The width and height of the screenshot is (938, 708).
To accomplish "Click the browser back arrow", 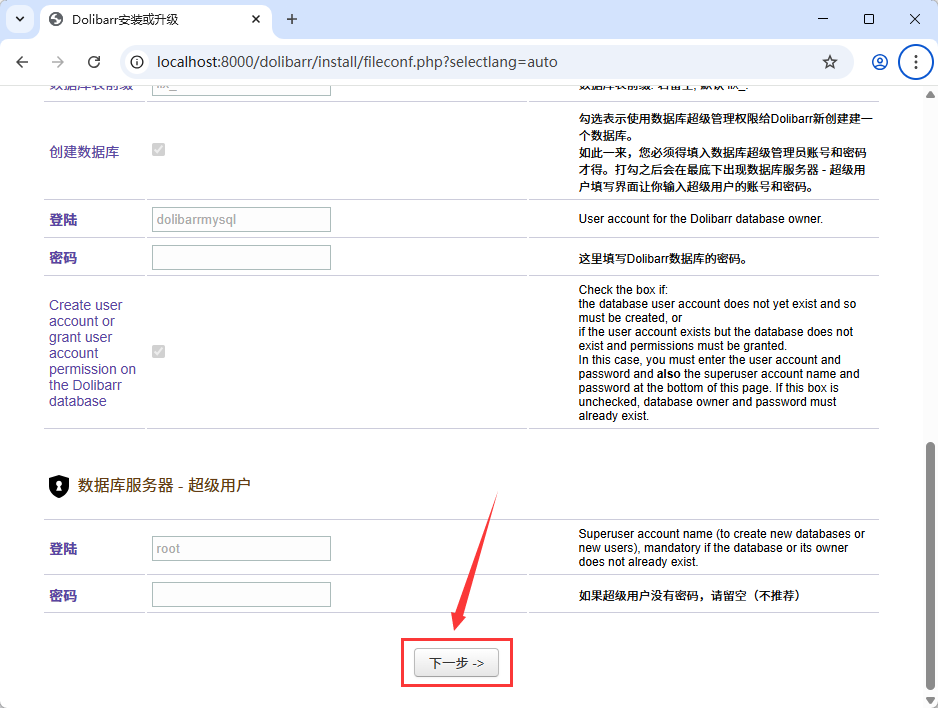I will (22, 62).
